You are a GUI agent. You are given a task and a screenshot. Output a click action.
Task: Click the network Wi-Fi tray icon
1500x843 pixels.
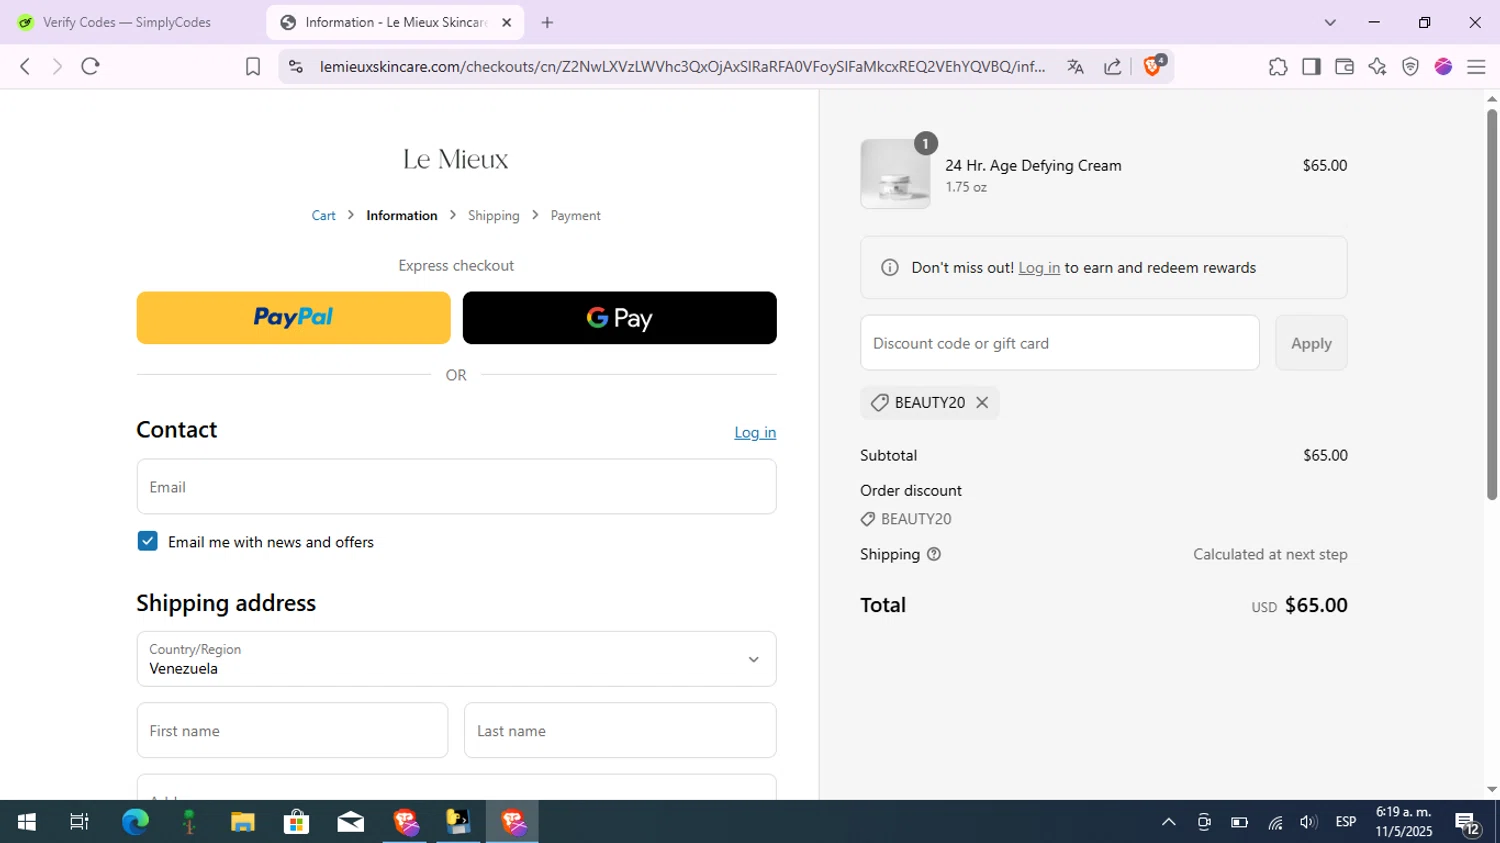pos(1275,822)
